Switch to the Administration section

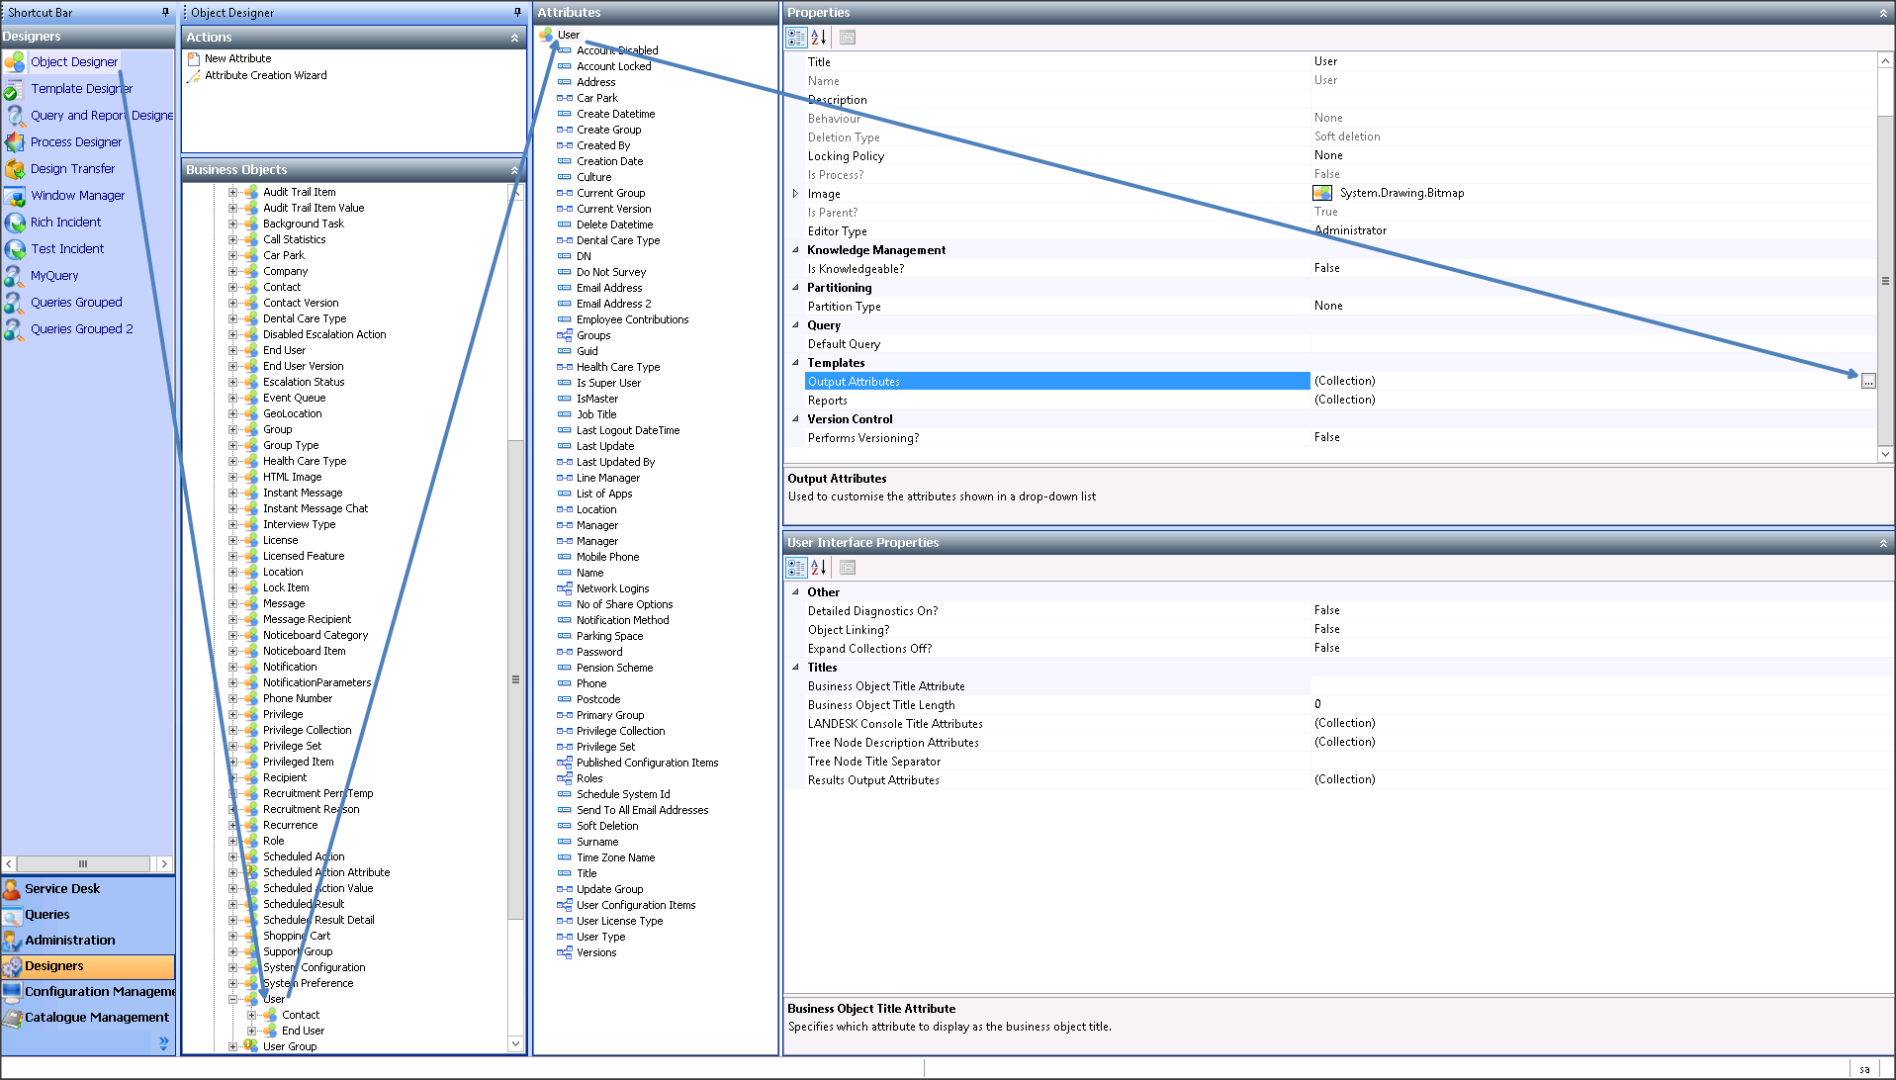pos(70,940)
